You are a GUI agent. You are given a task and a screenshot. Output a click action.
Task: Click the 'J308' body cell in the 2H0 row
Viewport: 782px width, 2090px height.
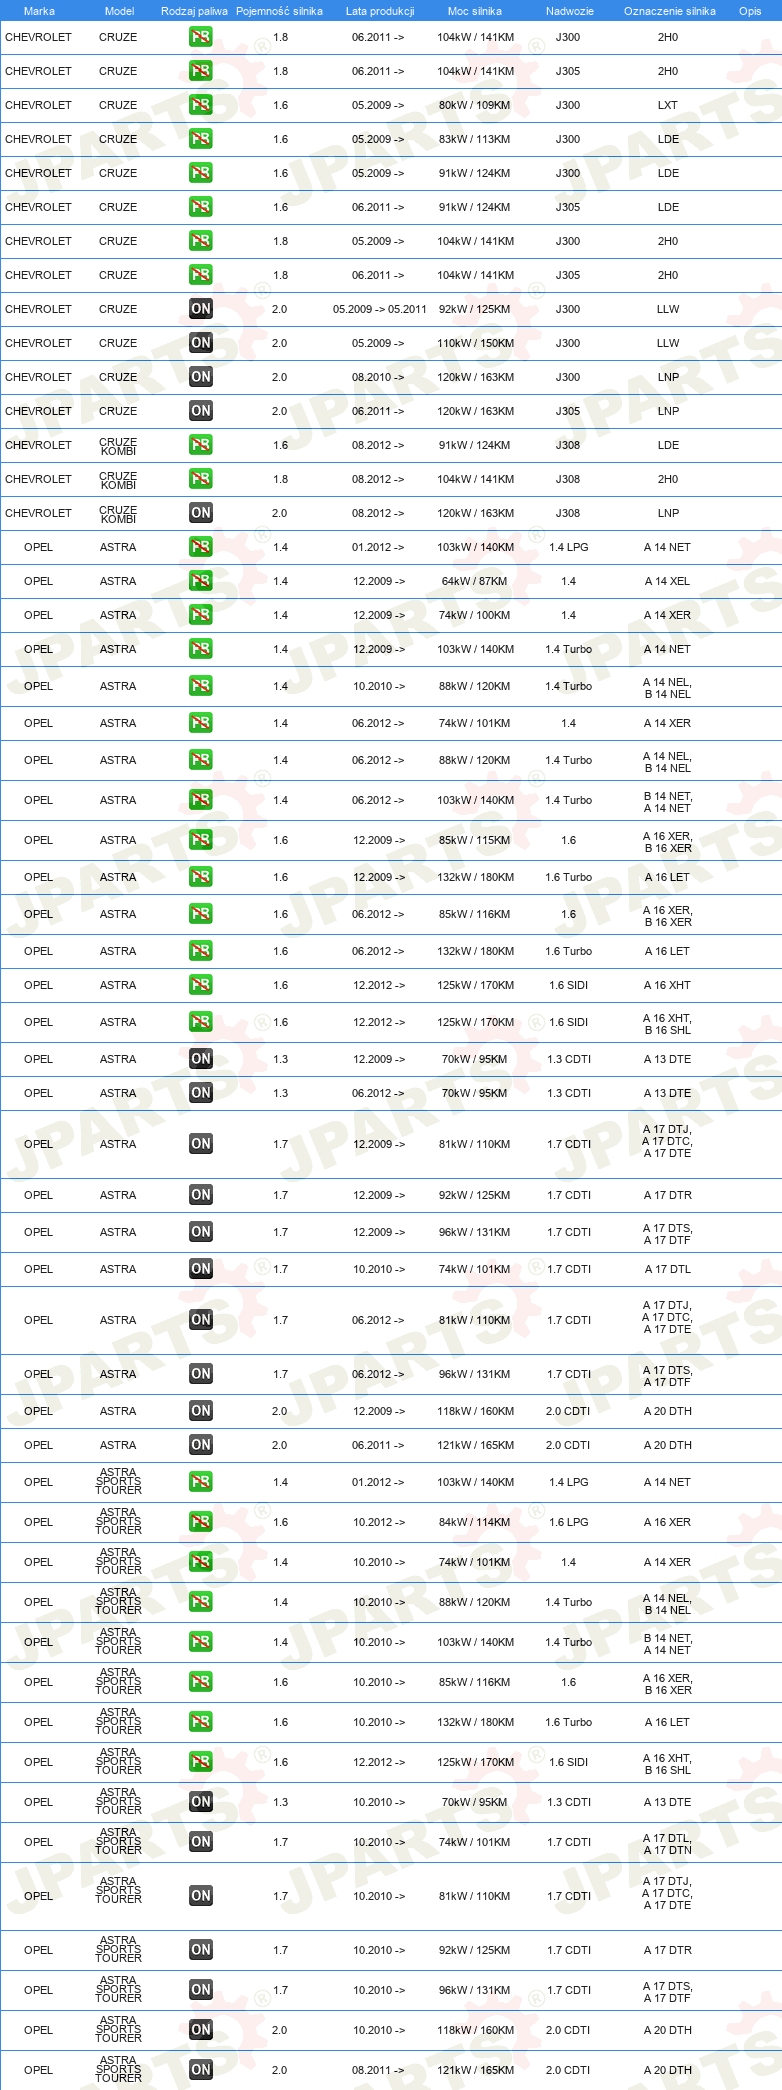(x=568, y=479)
